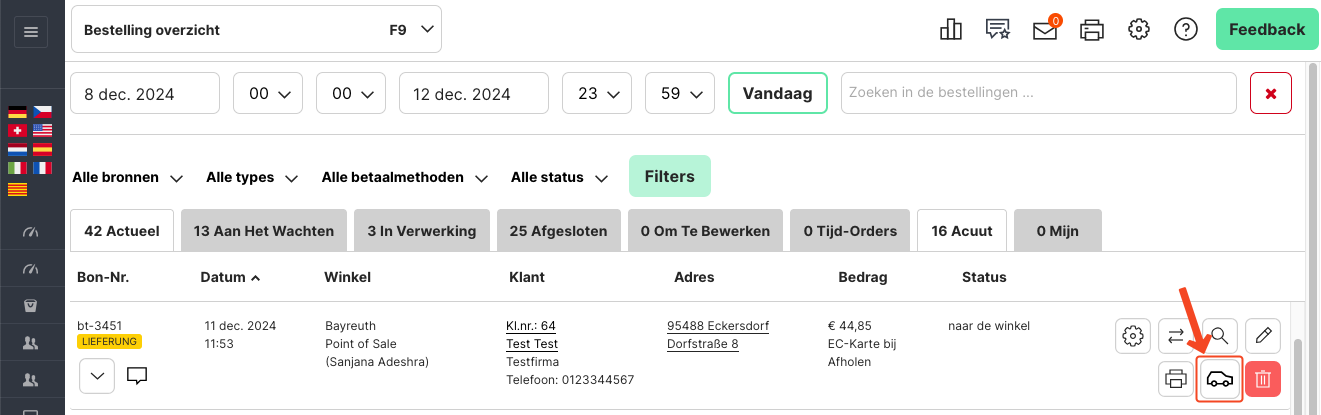Switch language using the US flag
This screenshot has width=1321, height=415.
(x=42, y=131)
